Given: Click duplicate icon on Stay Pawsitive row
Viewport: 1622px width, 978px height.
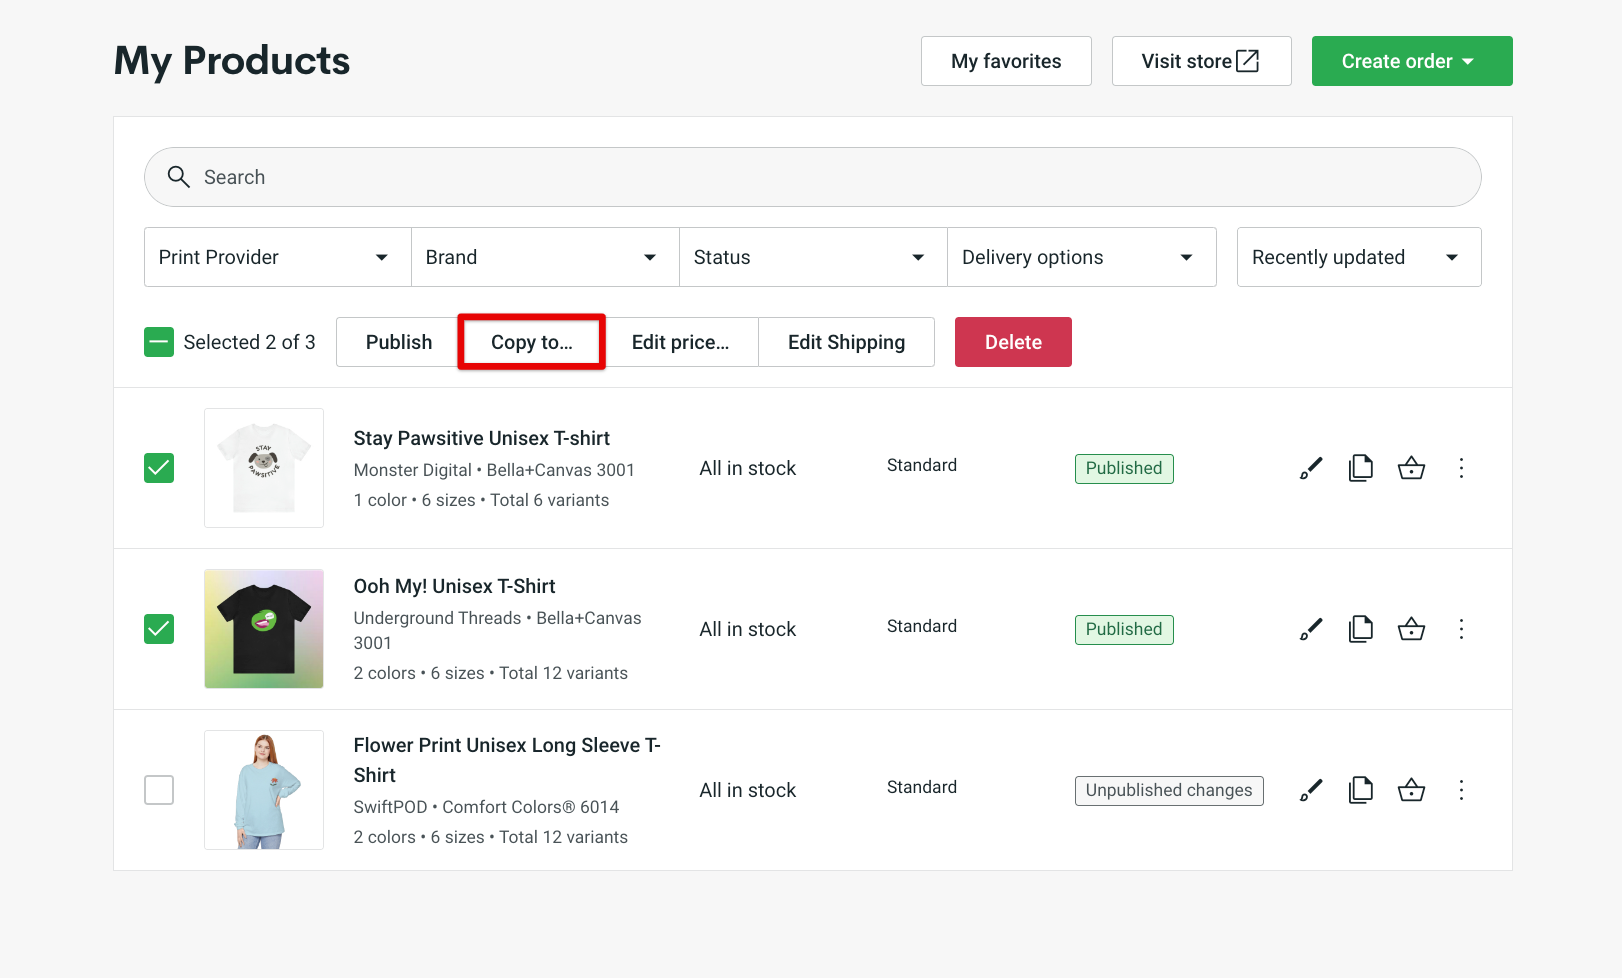Looking at the screenshot, I should point(1360,467).
